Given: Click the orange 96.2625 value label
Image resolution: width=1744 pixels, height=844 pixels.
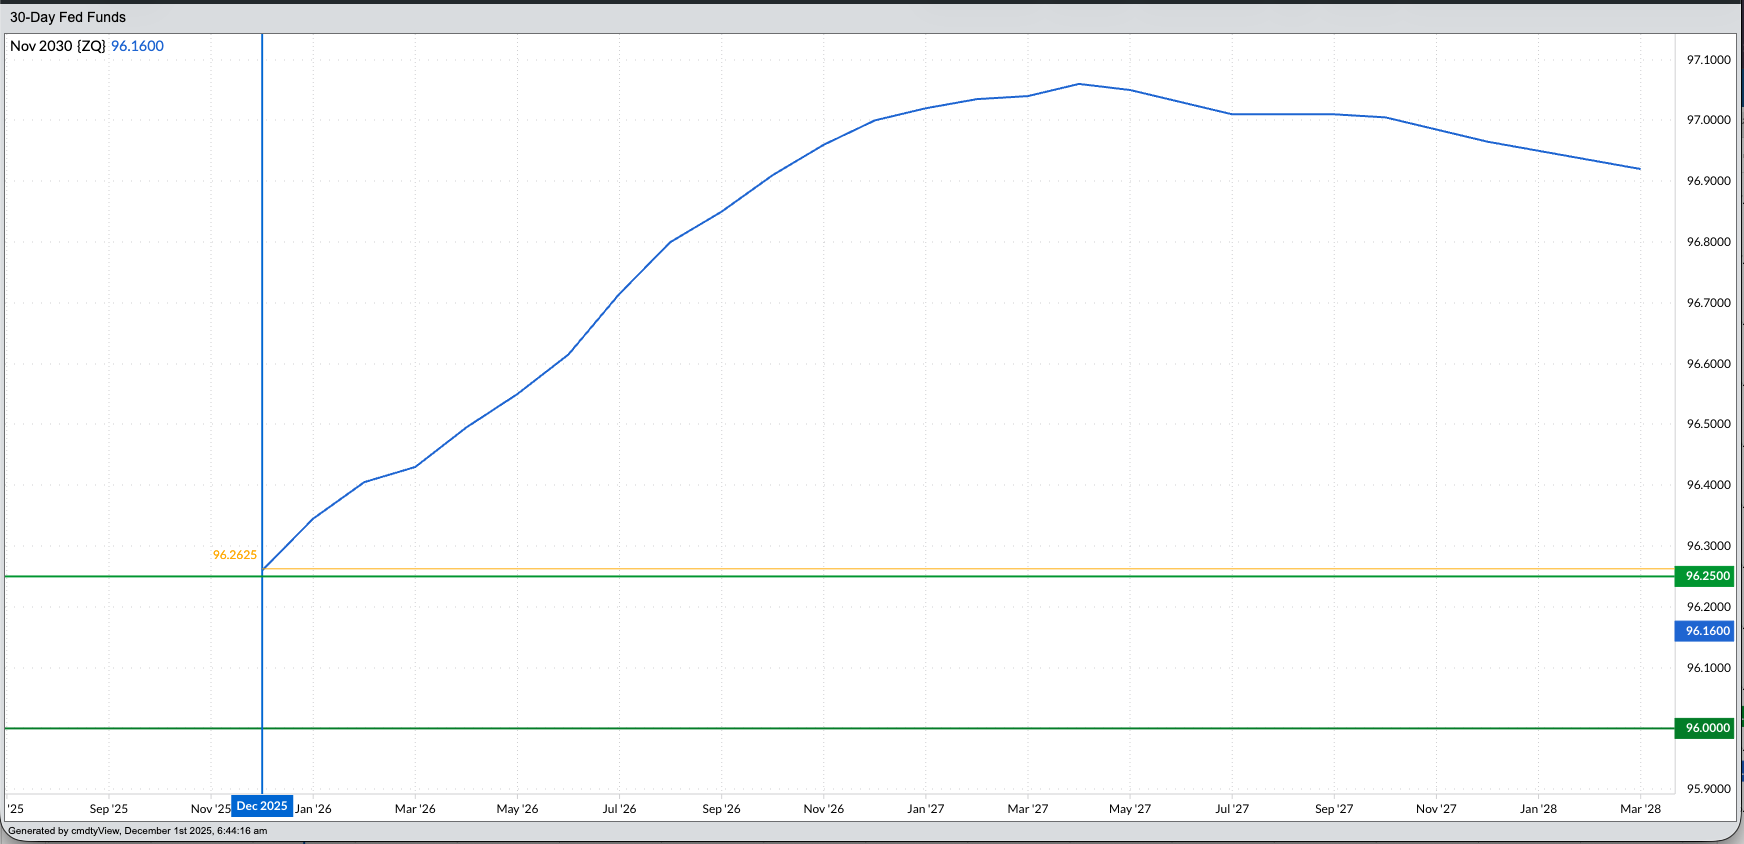Looking at the screenshot, I should coord(234,555).
